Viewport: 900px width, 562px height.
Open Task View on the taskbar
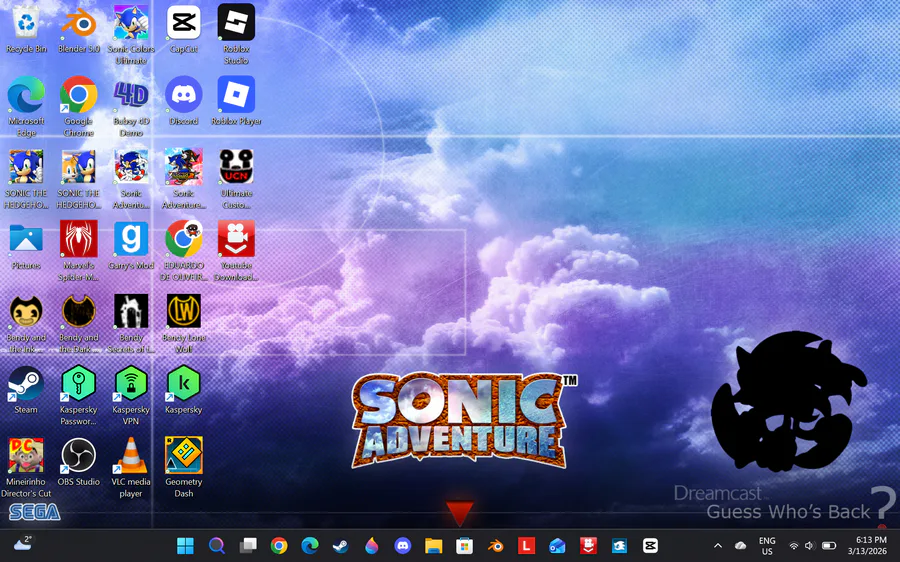[x=248, y=545]
